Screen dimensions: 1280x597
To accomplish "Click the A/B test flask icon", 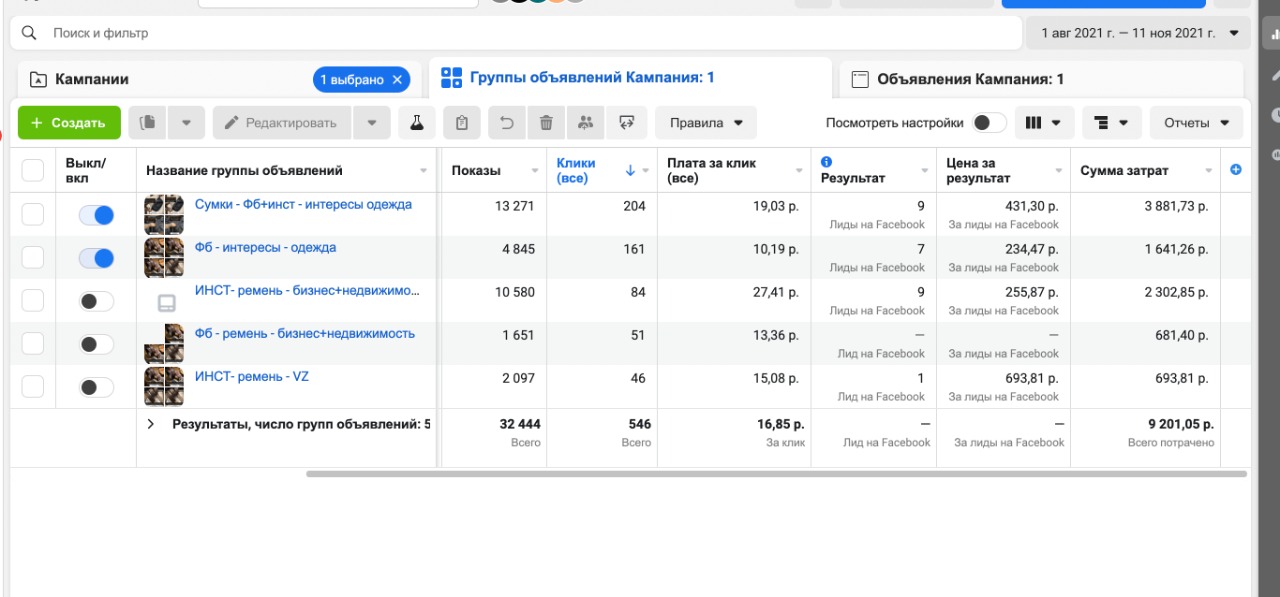I will pyautogui.click(x=416, y=123).
